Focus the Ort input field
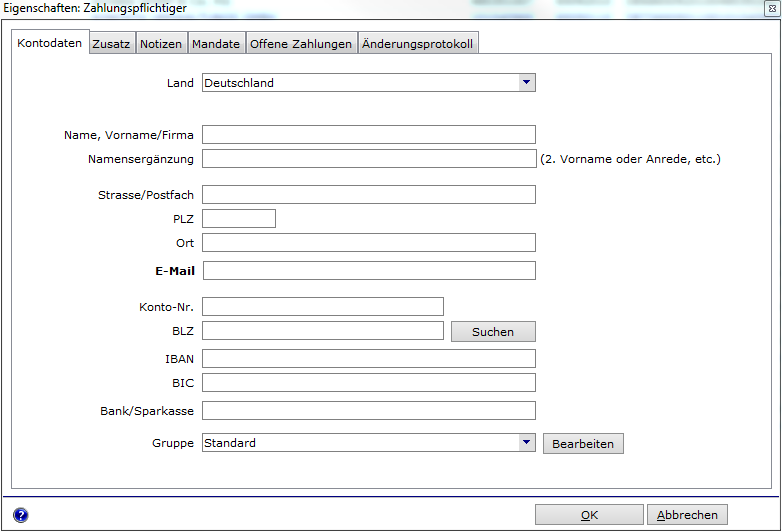This screenshot has height=532, width=782. (x=369, y=242)
